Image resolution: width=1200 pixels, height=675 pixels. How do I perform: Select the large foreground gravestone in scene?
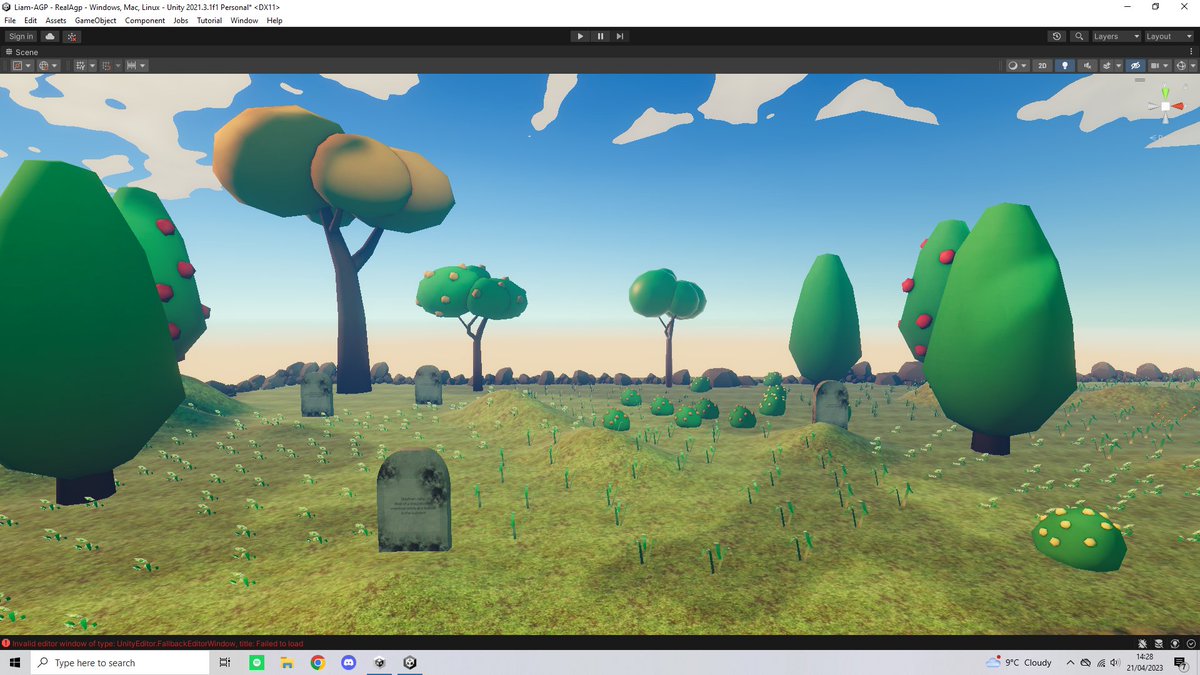coord(414,500)
